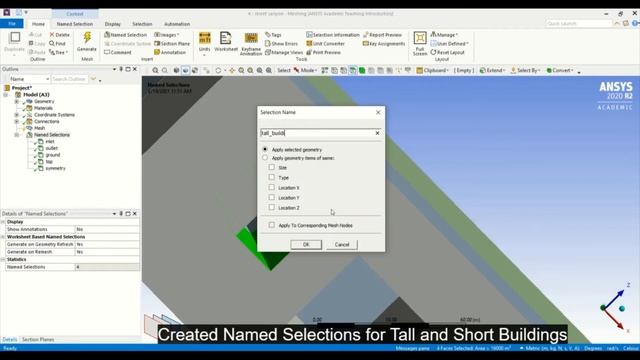This screenshot has height=360, width=640.
Task: Click OK in Selection Name dialog
Action: click(306, 244)
